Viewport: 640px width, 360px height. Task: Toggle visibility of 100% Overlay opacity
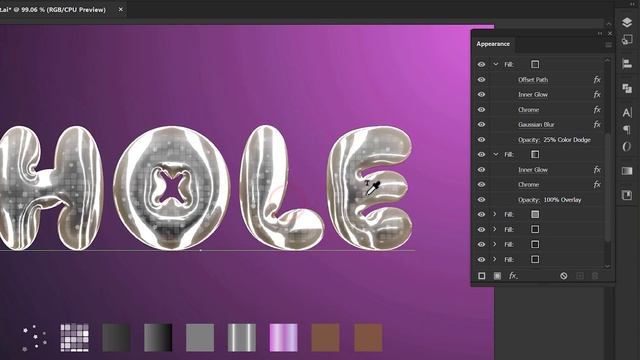point(482,200)
